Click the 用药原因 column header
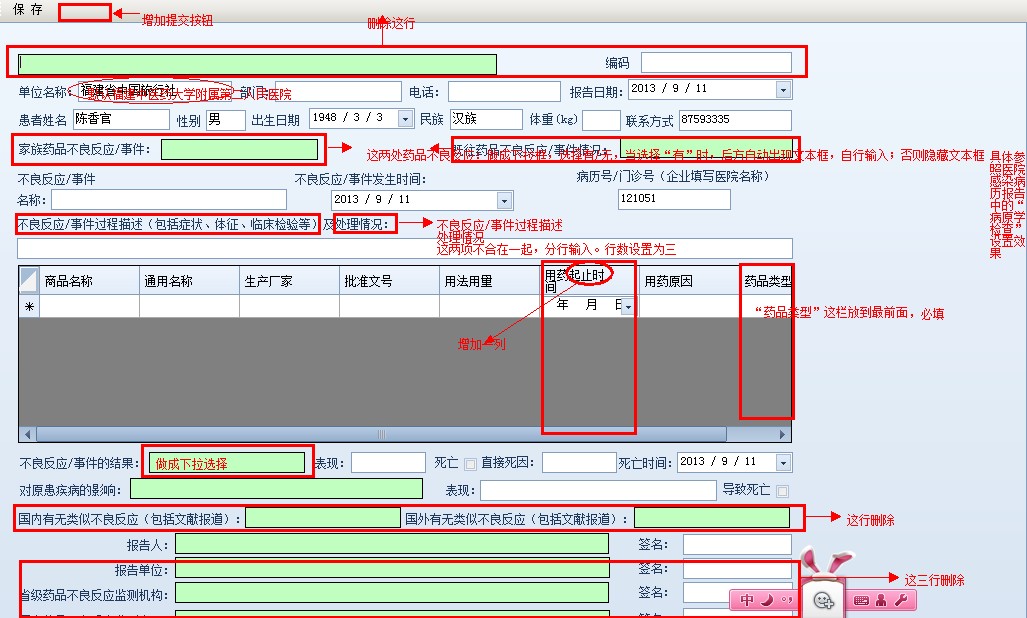Image resolution: width=1027 pixels, height=618 pixels. pyautogui.click(x=689, y=281)
